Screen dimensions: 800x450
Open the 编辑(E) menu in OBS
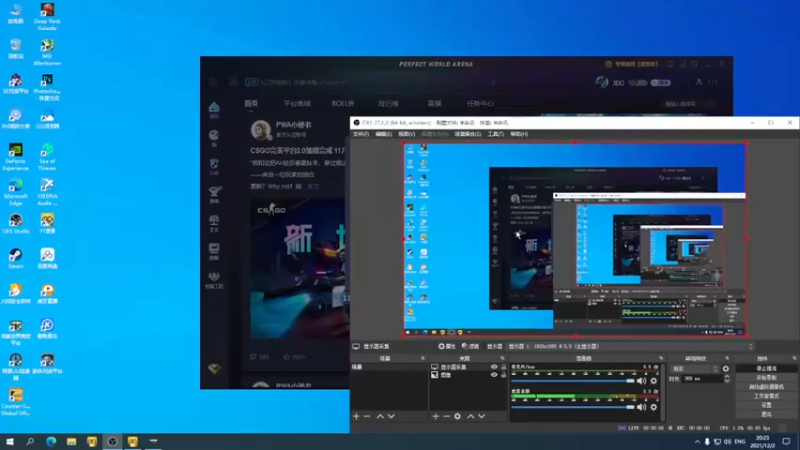[x=384, y=134]
